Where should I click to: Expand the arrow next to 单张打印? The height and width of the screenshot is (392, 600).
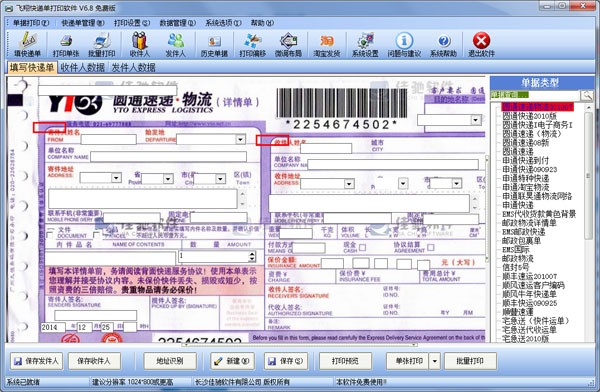pyautogui.click(x=434, y=361)
